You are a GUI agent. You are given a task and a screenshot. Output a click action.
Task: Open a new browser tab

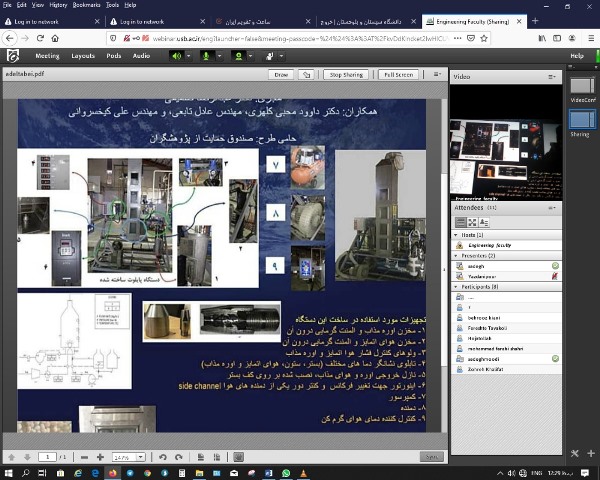[535, 21]
